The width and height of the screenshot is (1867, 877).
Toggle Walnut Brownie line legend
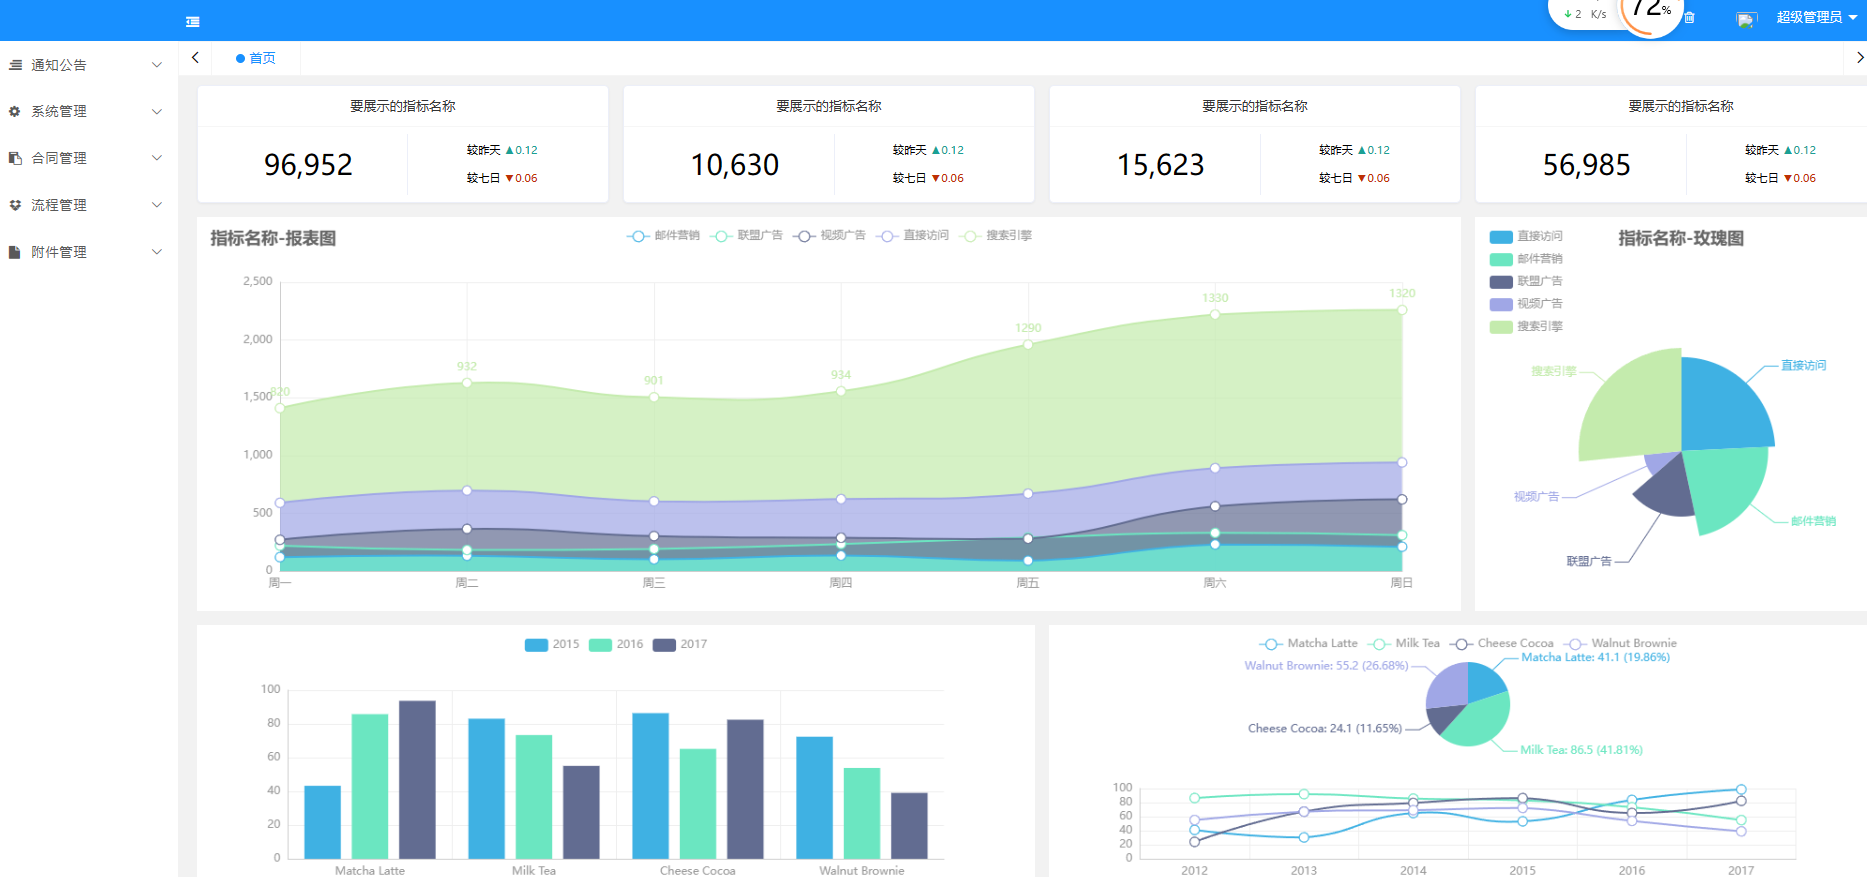click(x=1620, y=644)
